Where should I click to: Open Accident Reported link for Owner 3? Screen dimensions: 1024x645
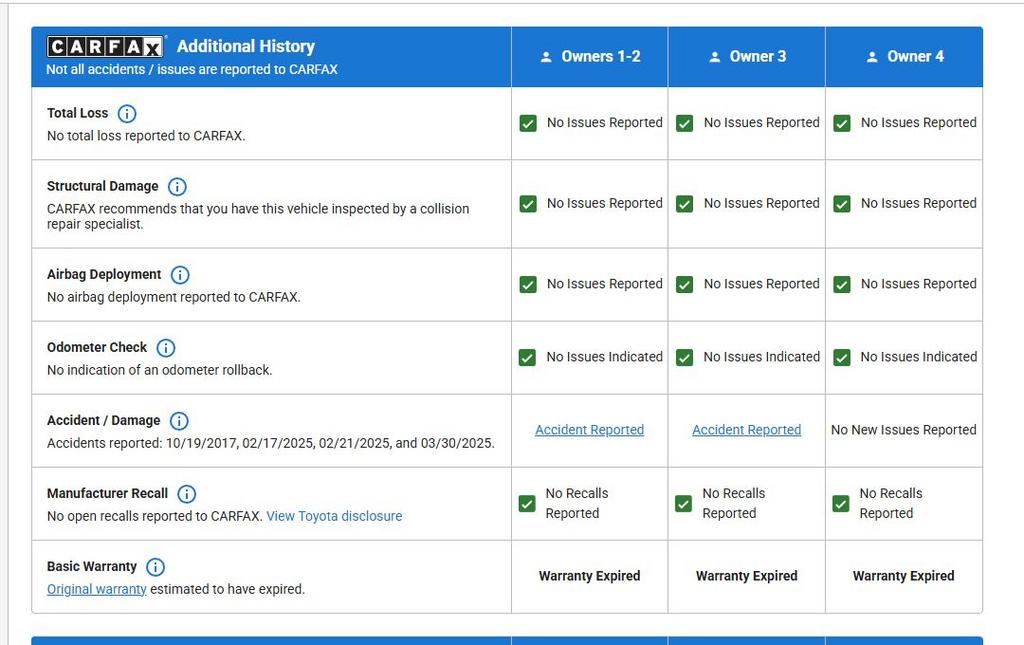point(746,430)
